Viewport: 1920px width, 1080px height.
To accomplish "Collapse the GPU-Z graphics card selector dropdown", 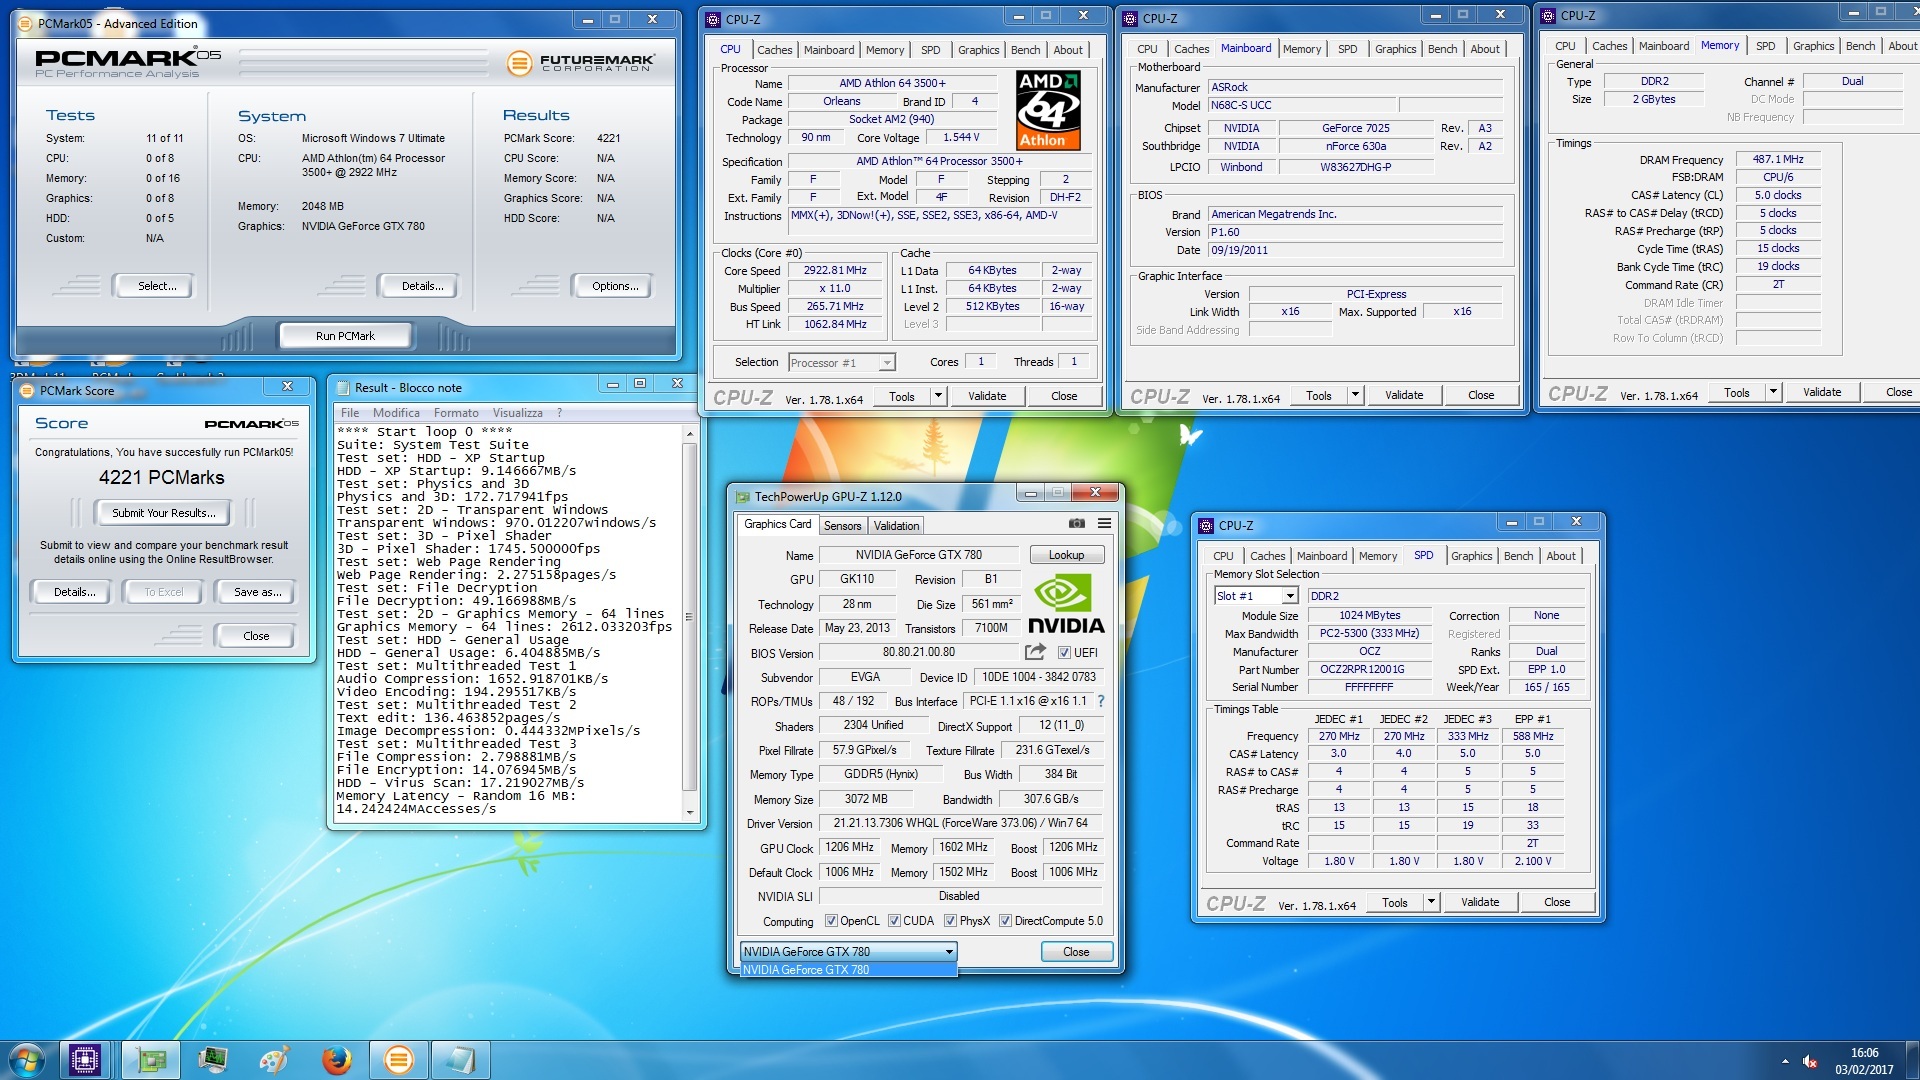I will (949, 952).
